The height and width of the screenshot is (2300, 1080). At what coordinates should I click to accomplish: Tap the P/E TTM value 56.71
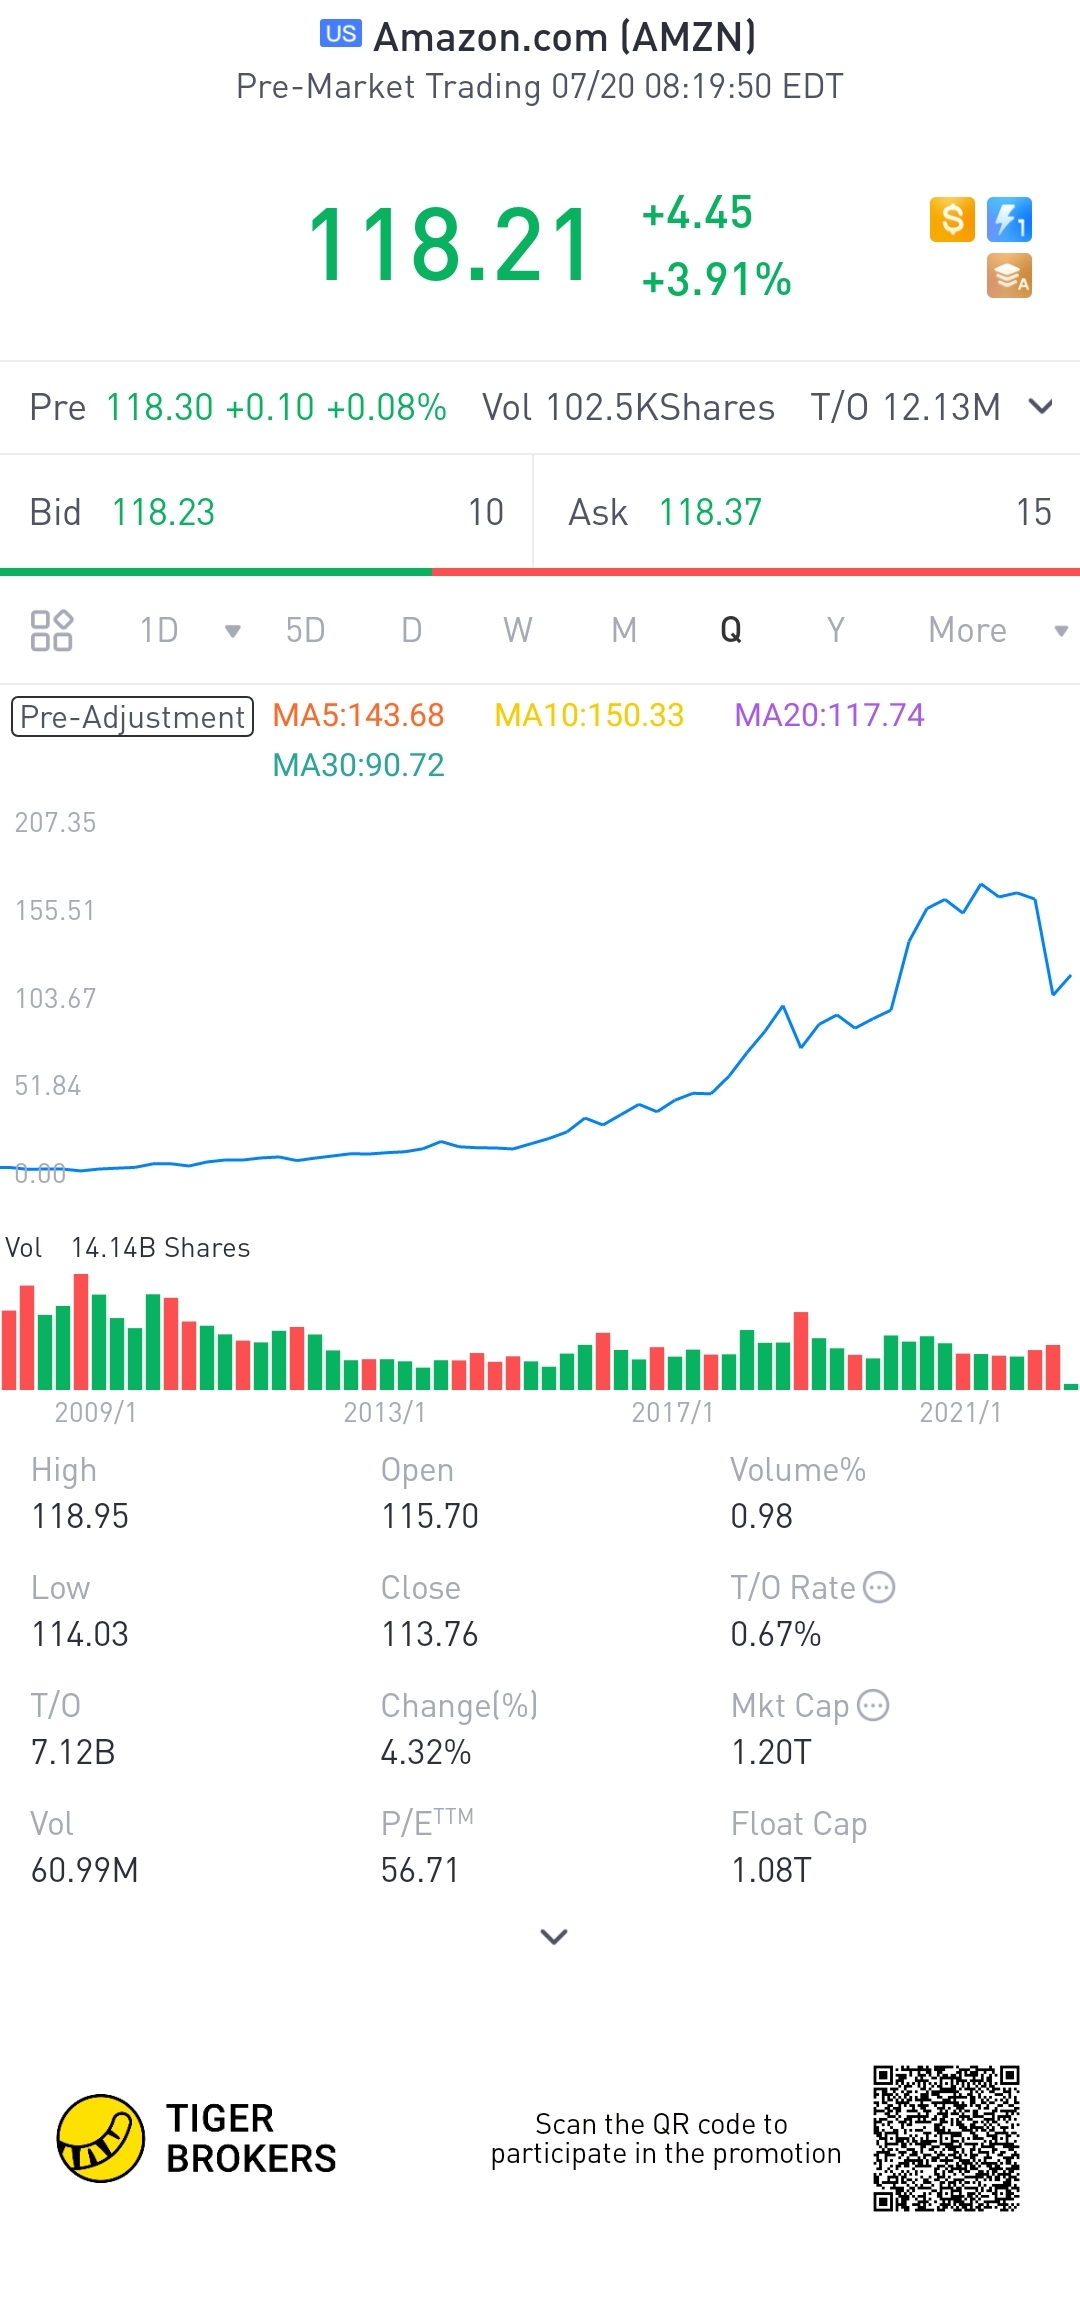coord(420,1870)
